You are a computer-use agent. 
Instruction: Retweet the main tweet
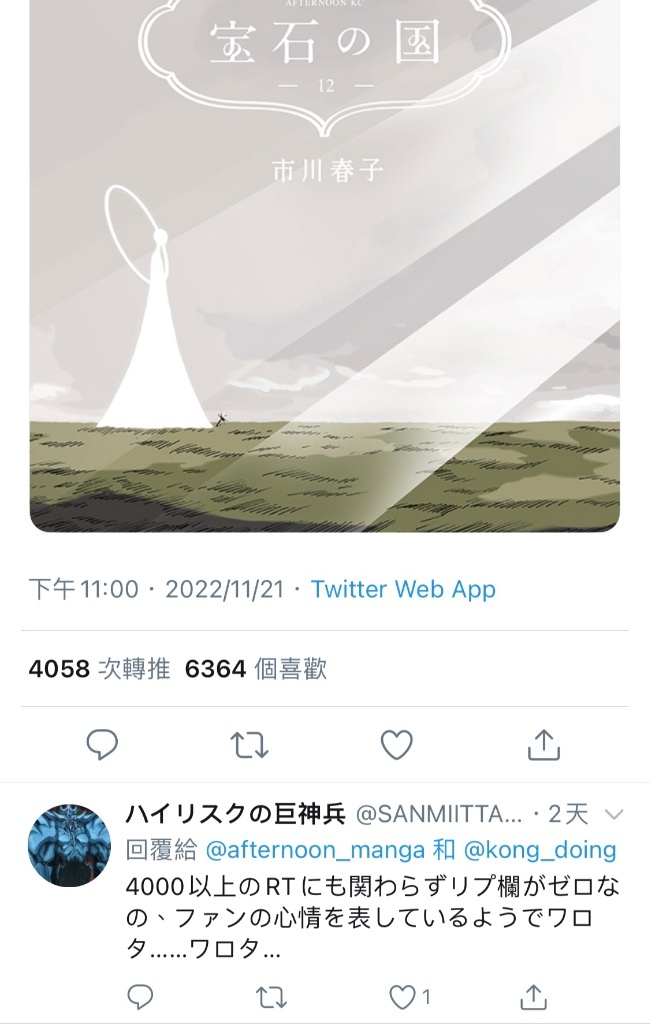249,744
